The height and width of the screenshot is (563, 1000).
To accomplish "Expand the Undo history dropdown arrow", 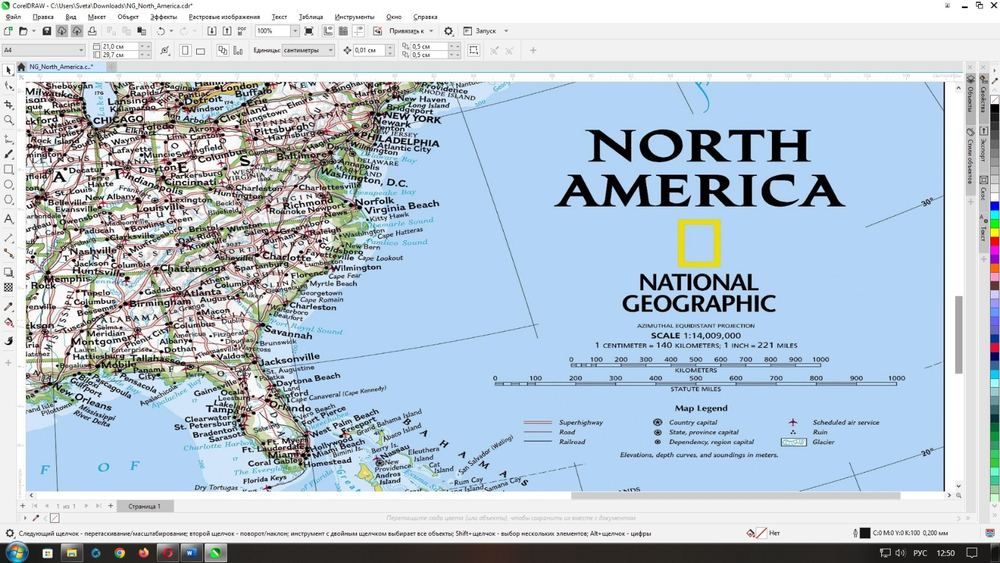I will [171, 31].
